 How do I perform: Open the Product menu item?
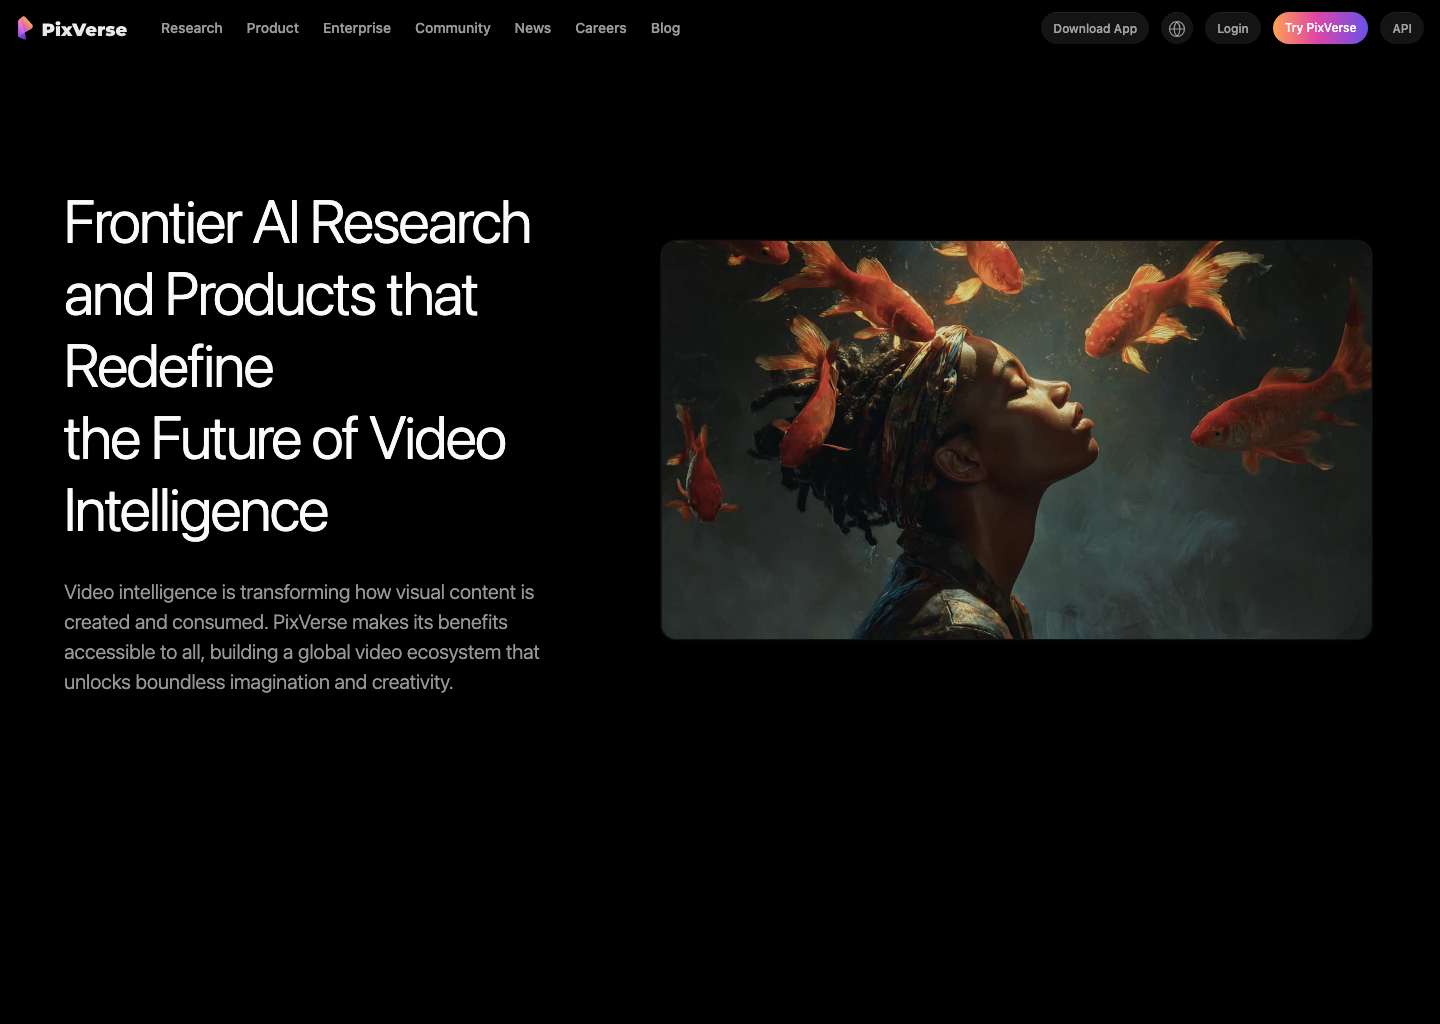tap(272, 28)
